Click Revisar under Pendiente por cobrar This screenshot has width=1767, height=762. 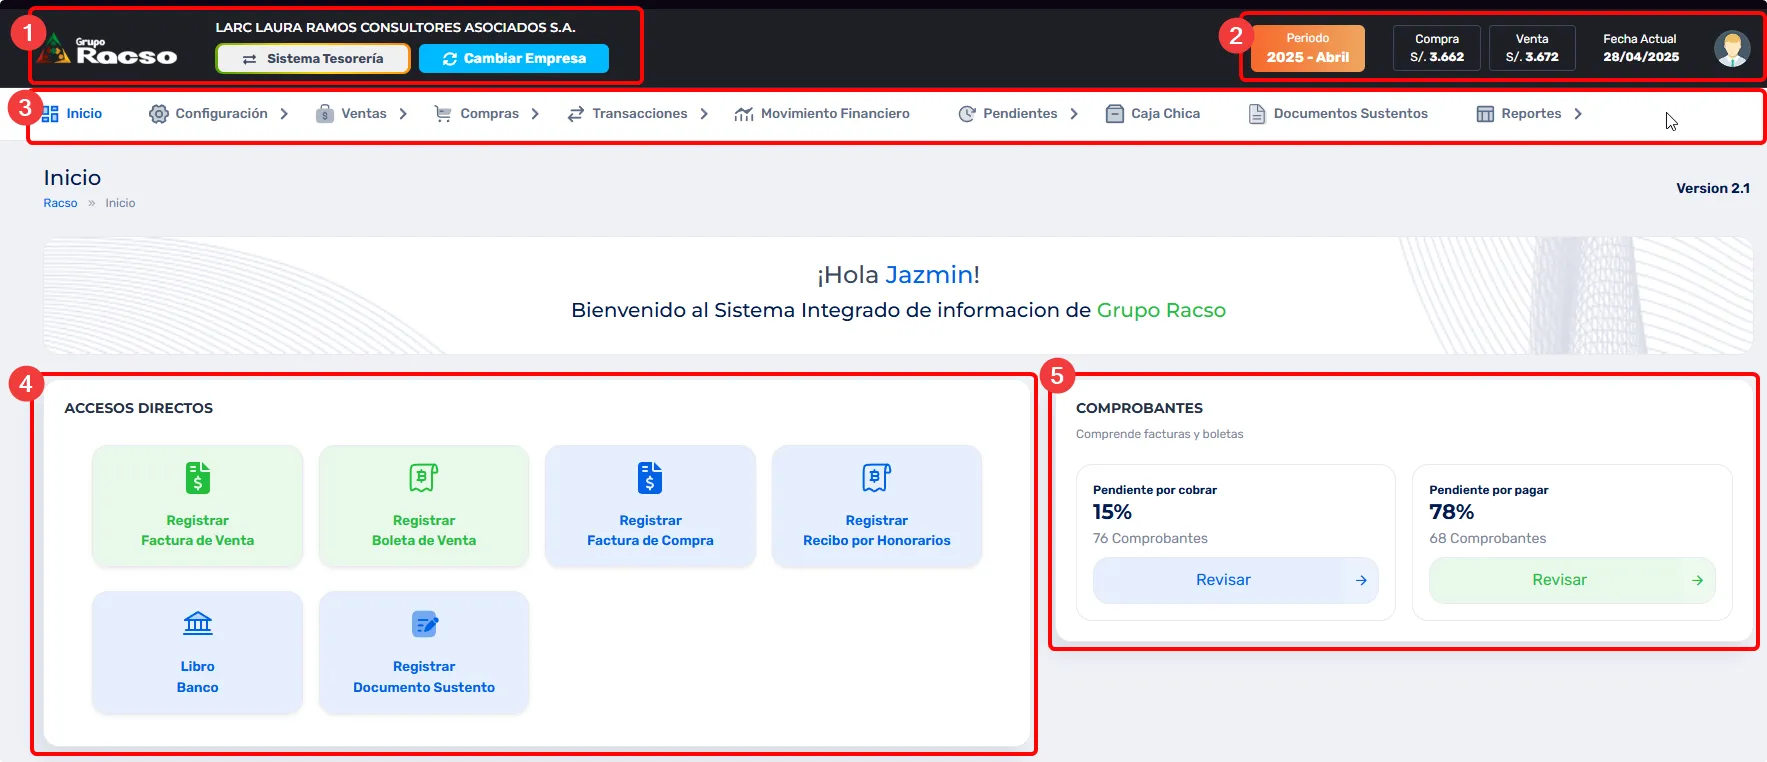click(x=1235, y=580)
